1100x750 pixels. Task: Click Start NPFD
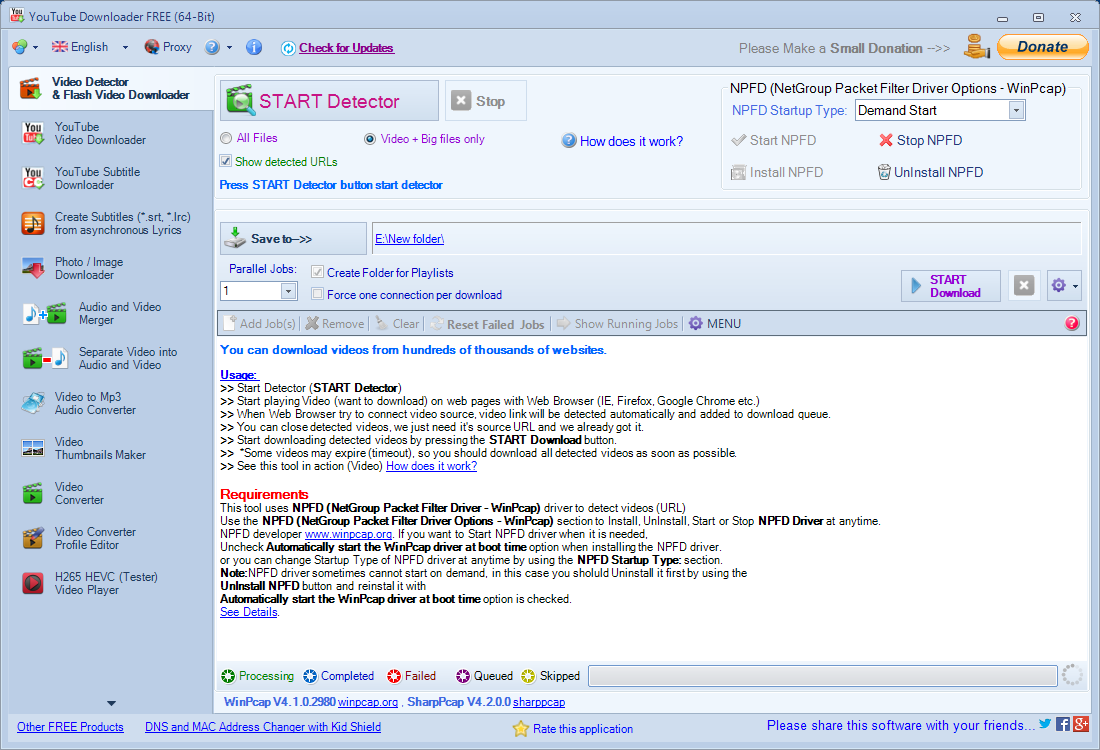(x=774, y=140)
